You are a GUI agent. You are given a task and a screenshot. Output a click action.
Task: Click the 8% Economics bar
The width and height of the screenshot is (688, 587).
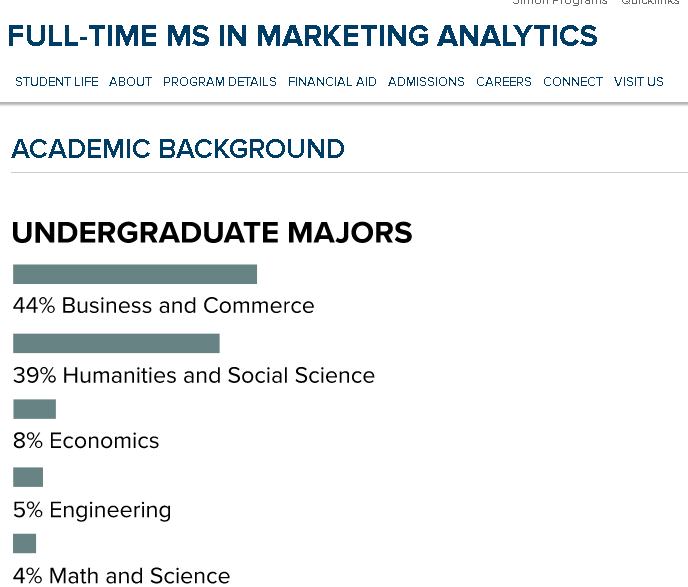[x=34, y=409]
